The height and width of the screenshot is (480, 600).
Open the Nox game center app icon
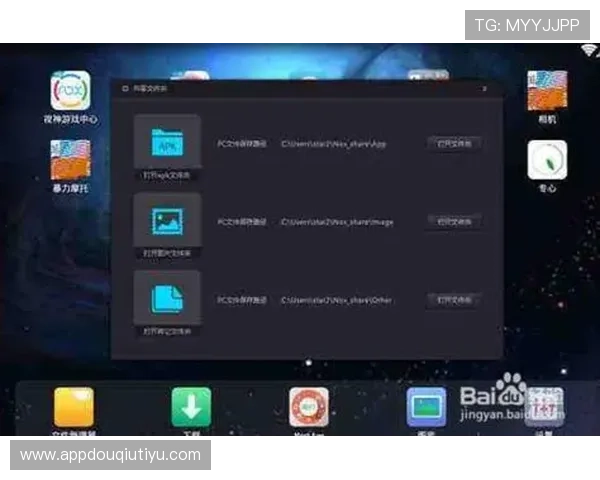(71, 91)
